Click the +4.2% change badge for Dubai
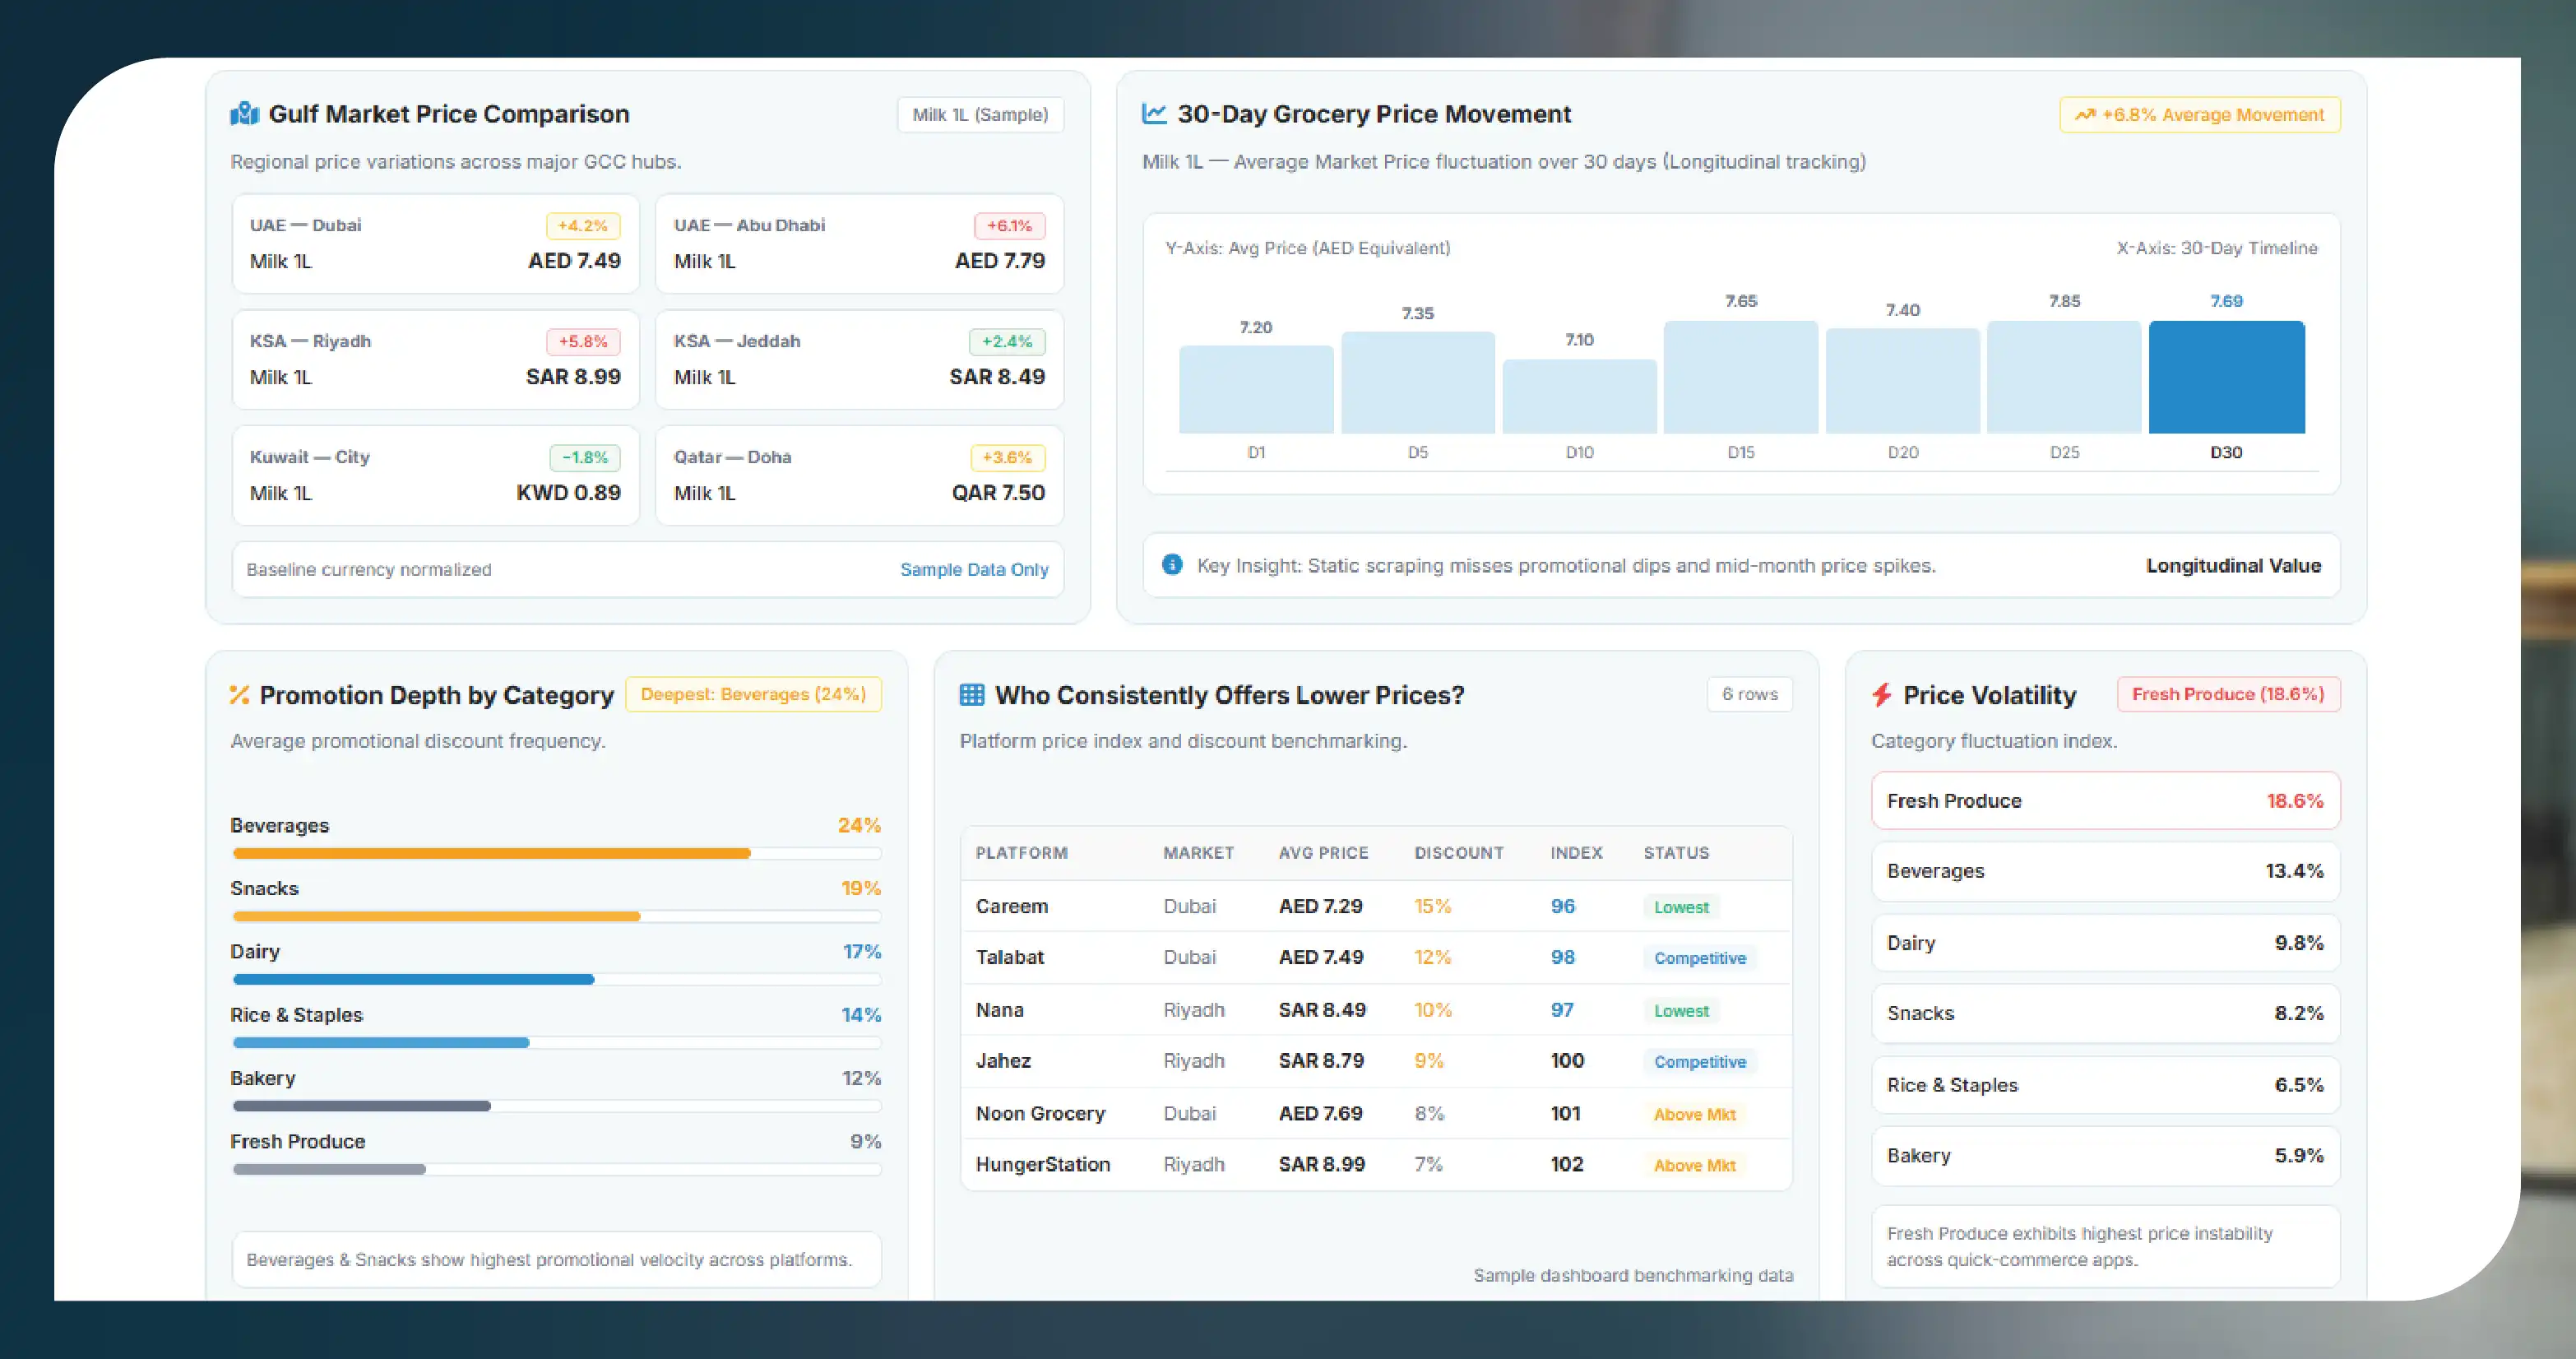This screenshot has width=2576, height=1359. click(x=583, y=226)
